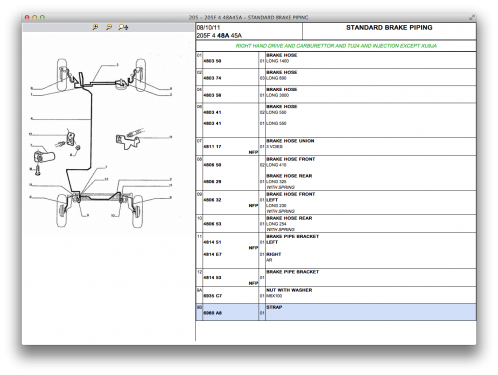Maximize window with the green button
This screenshot has width=498, height=375.
pyautogui.click(x=42, y=17)
